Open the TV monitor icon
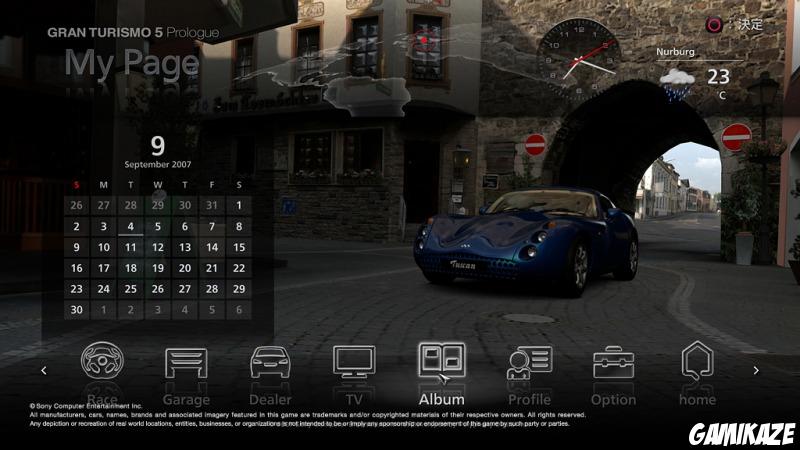800x450 pixels. point(354,362)
